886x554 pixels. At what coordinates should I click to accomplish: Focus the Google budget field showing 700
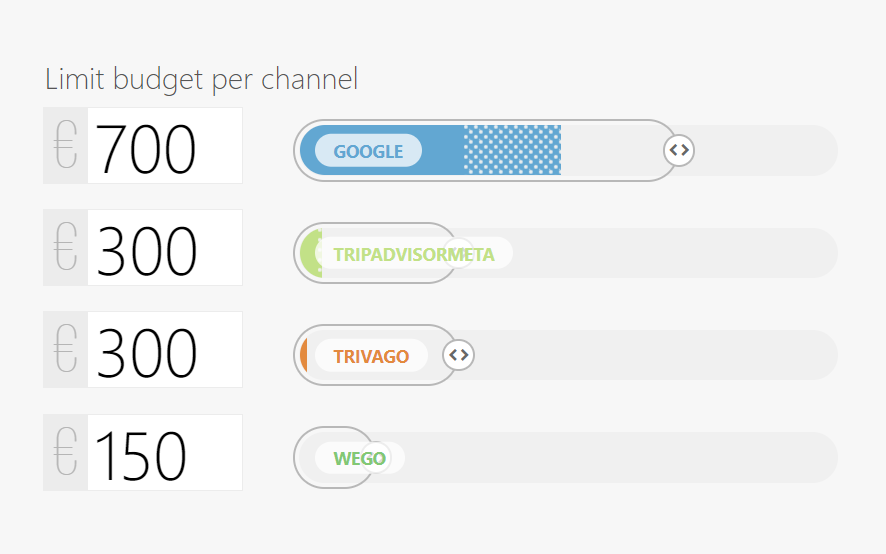coord(164,146)
